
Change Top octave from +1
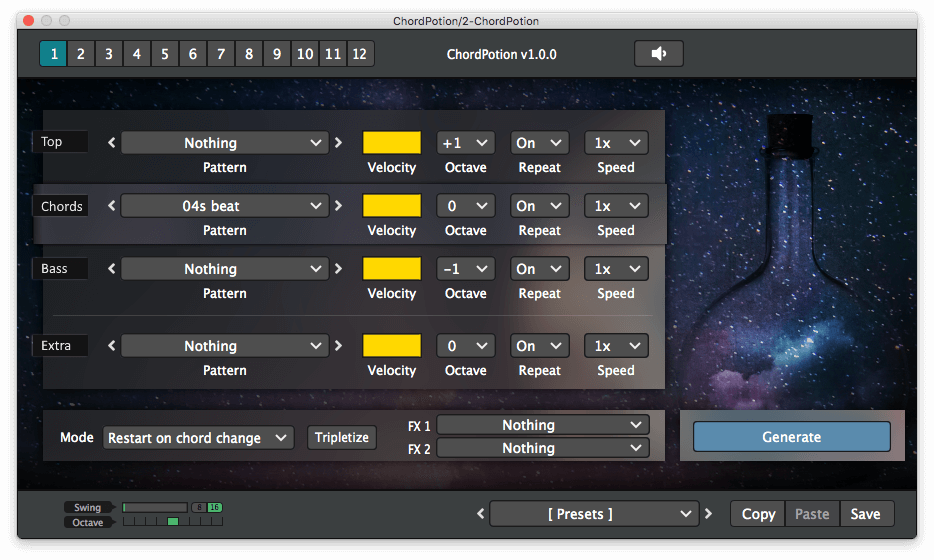point(465,143)
